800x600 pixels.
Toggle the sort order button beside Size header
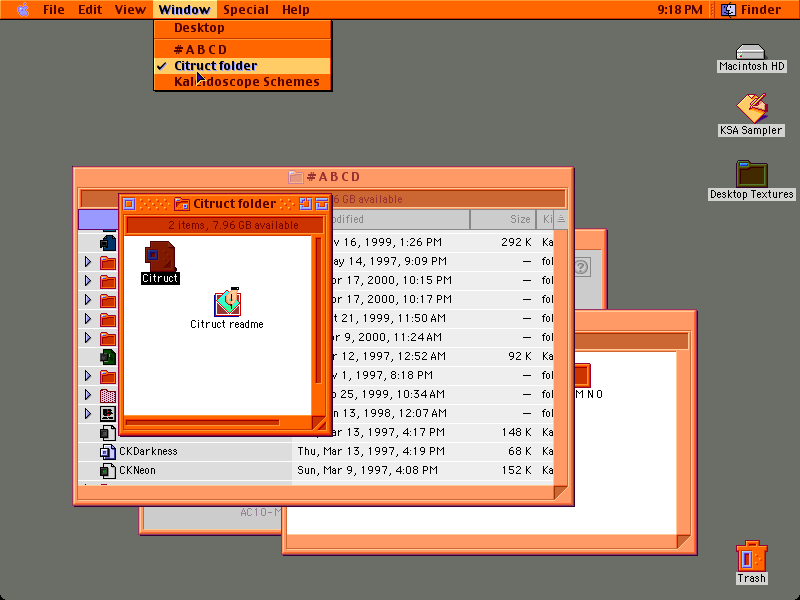click(561, 219)
